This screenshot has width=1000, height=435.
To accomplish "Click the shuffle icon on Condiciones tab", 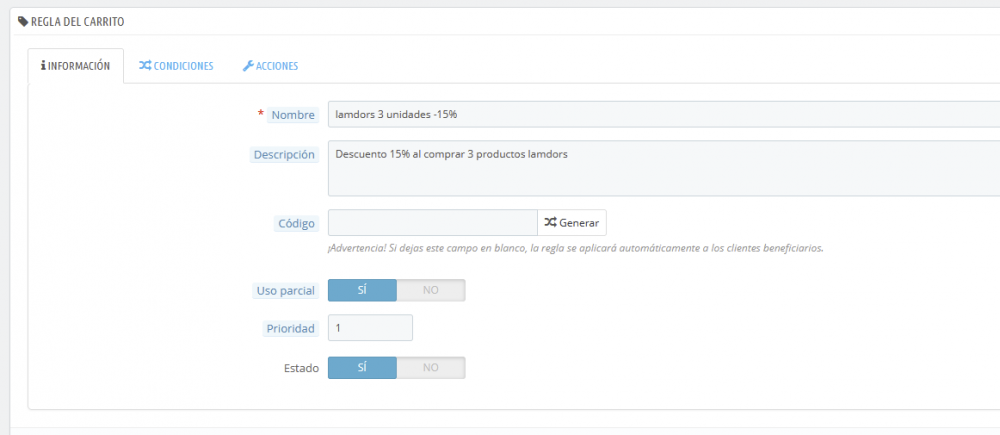I will pyautogui.click(x=145, y=66).
